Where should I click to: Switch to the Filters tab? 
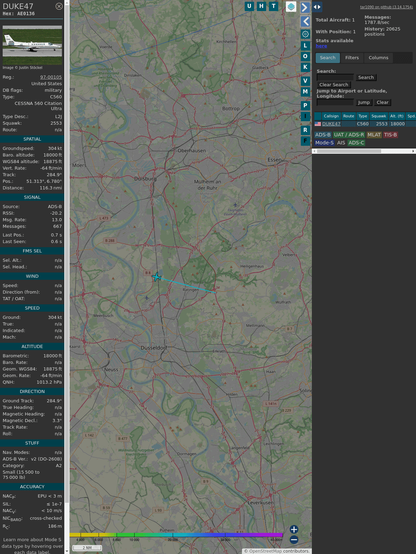pyautogui.click(x=352, y=58)
